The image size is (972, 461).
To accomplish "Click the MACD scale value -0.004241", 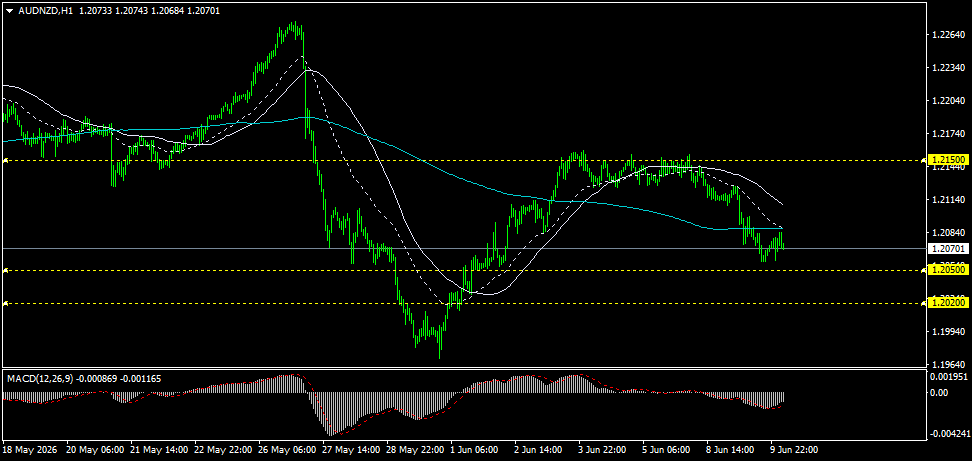I will point(948,434).
